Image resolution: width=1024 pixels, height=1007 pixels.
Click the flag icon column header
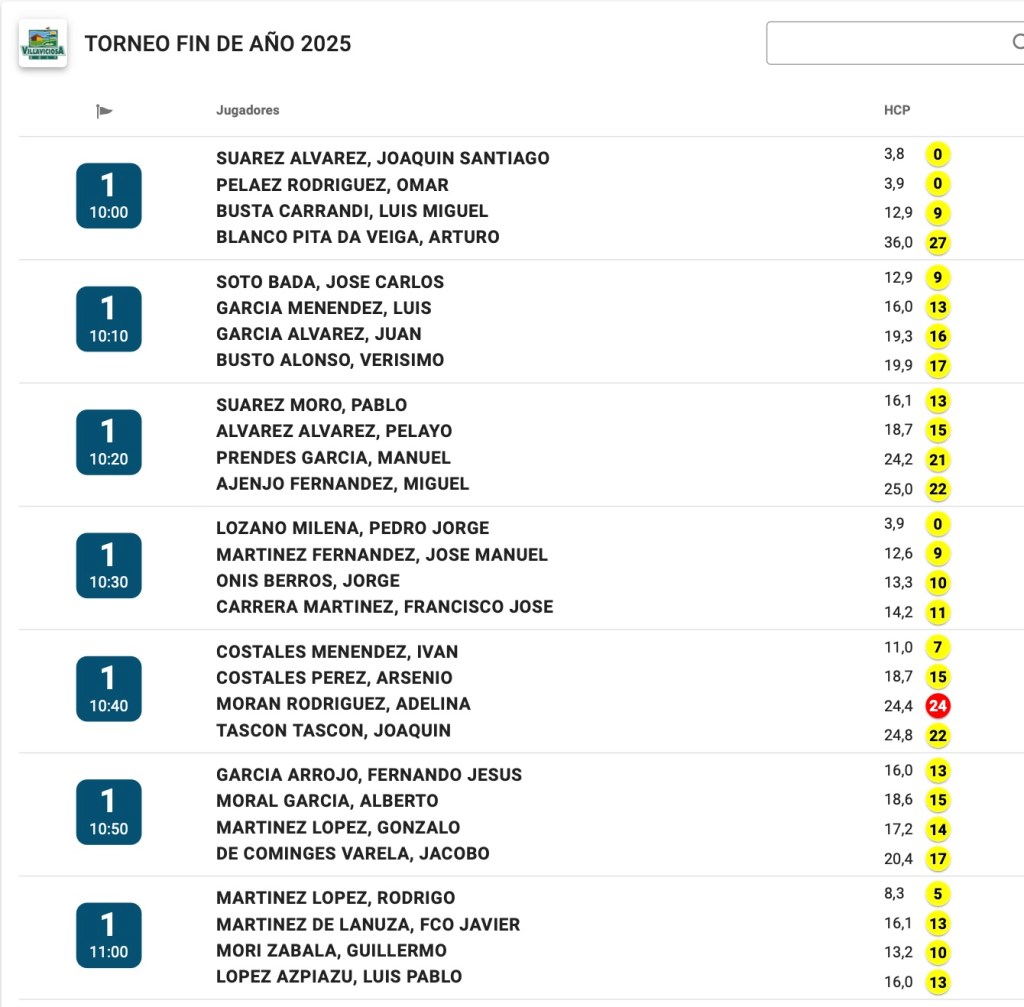(104, 111)
